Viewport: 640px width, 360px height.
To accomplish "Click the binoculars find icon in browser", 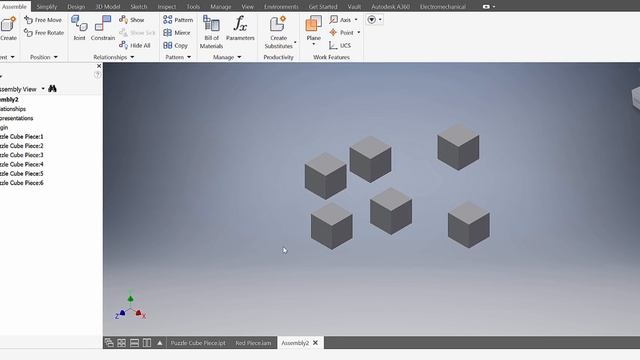I will tap(52, 89).
